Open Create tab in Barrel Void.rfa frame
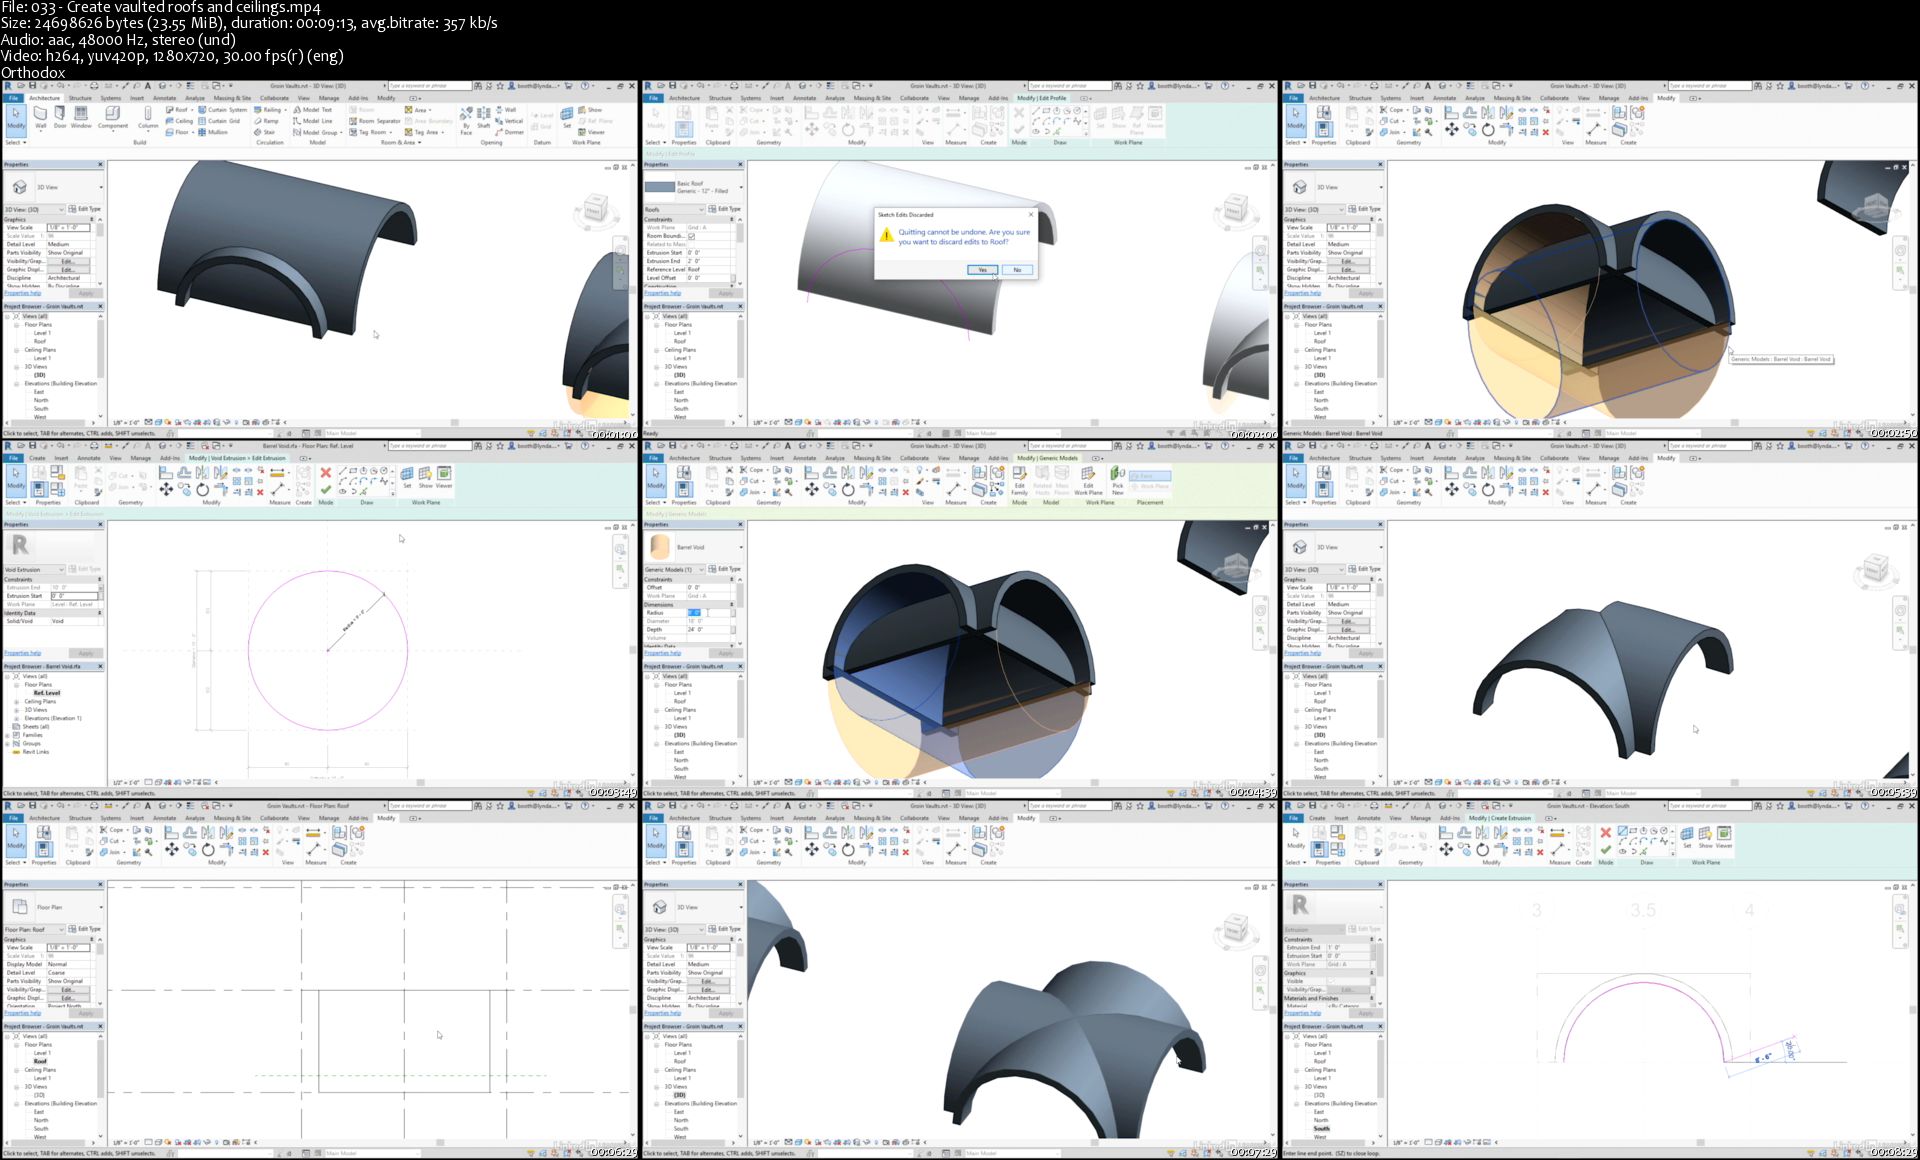Image resolution: width=1920 pixels, height=1160 pixels. coord(37,458)
